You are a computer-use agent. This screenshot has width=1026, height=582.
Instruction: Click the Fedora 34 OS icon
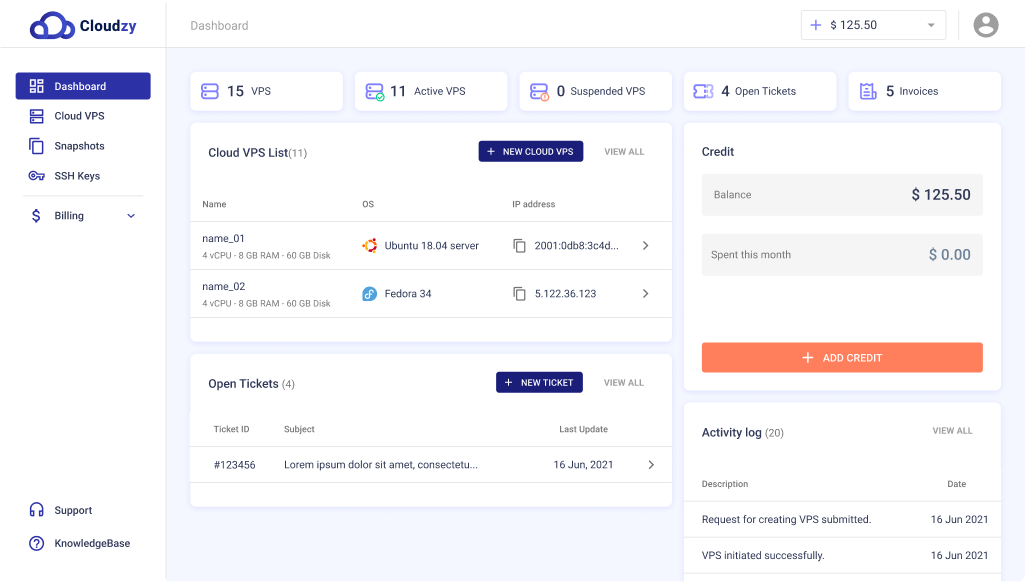coord(371,293)
